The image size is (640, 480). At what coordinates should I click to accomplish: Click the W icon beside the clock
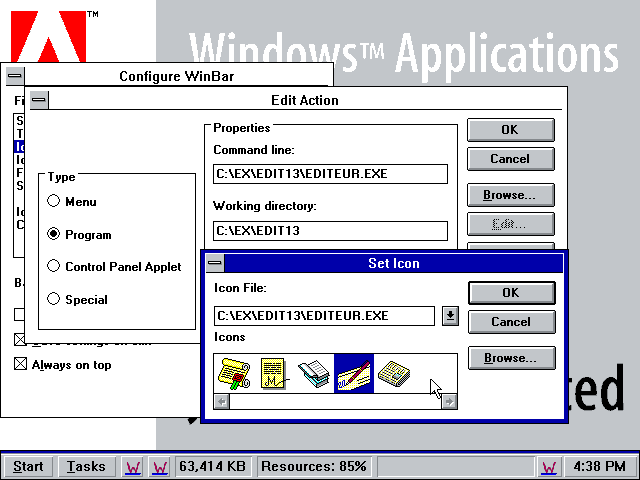pyautogui.click(x=549, y=466)
